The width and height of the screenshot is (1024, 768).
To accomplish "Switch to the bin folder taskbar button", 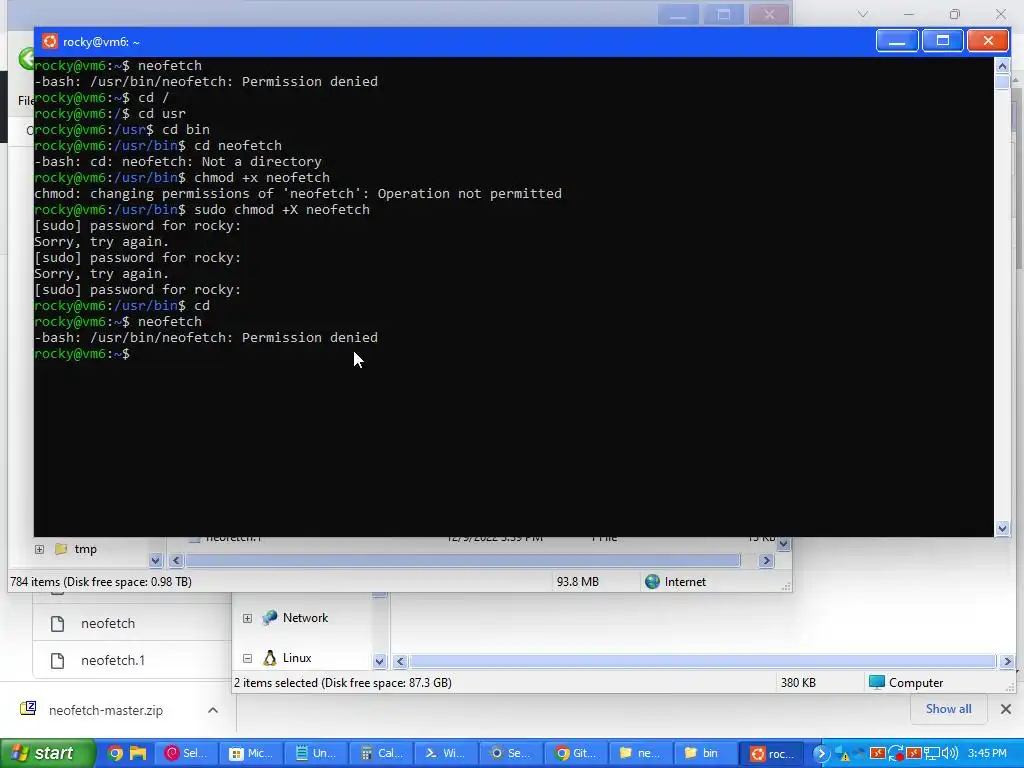I will [x=705, y=753].
